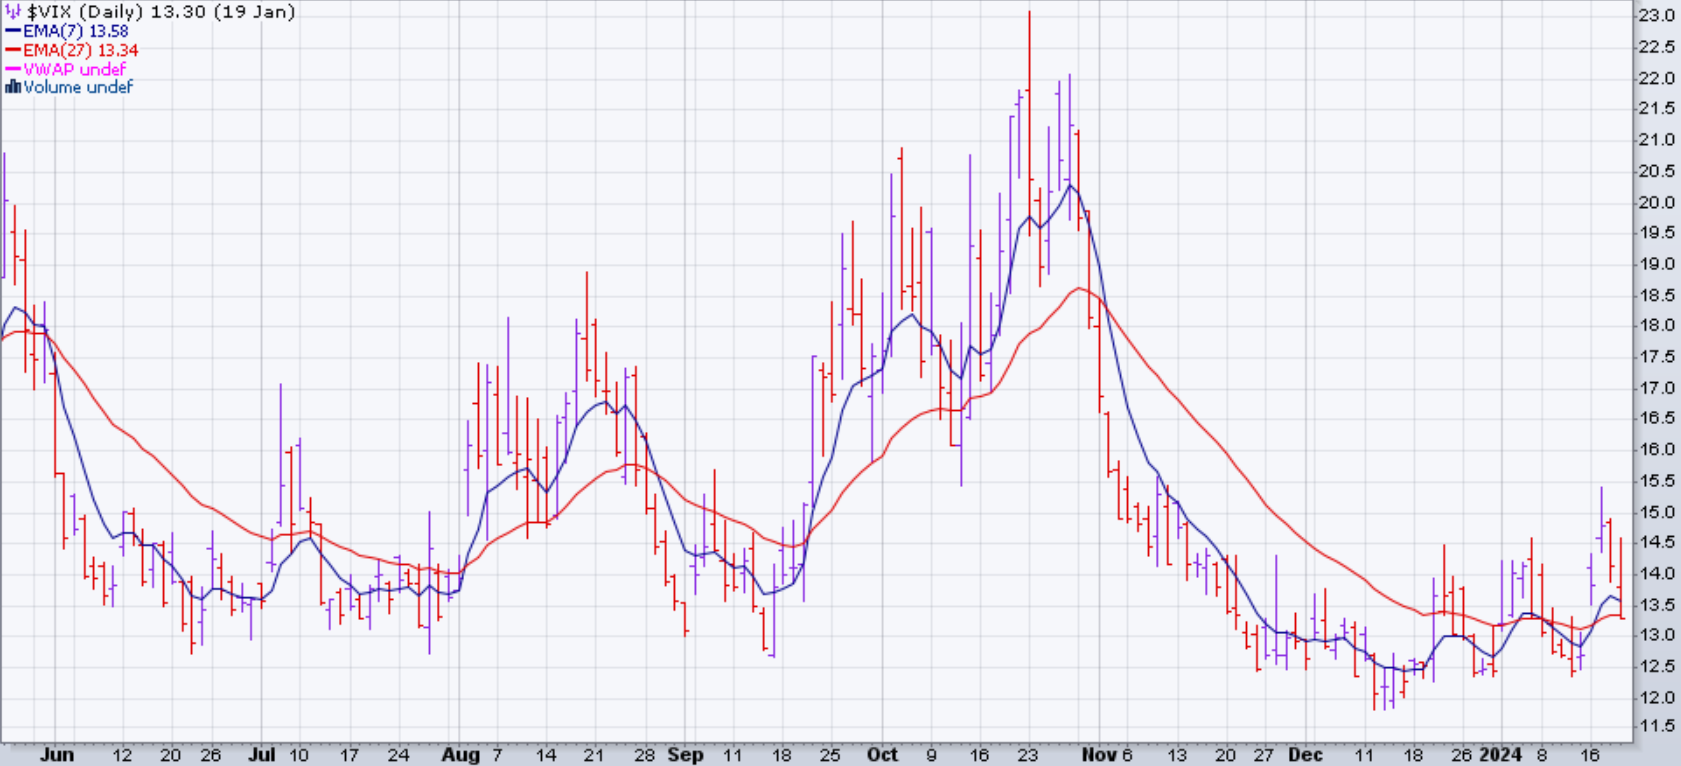This screenshot has height=766, width=1681.
Task: Click the EMA(27) 13.34 legend label
Action: point(80,50)
